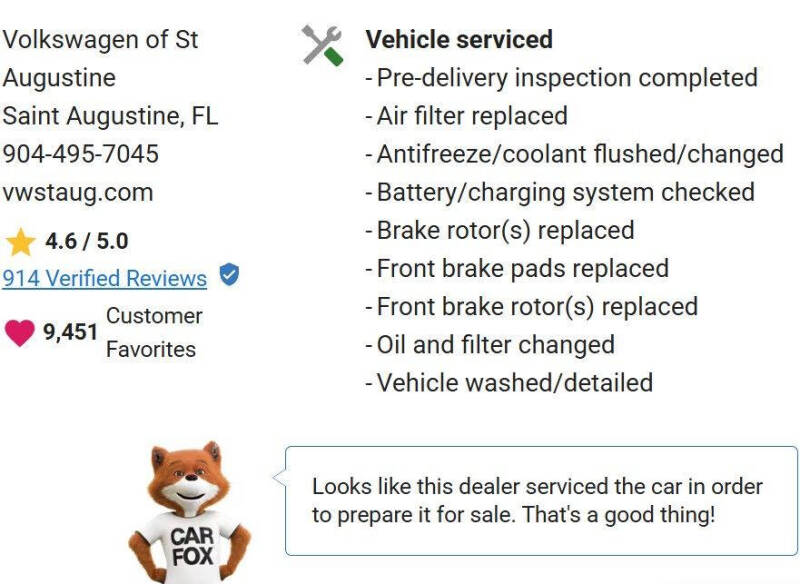Click the 9,451 favorites count
This screenshot has width=800, height=584.
pyautogui.click(x=70, y=332)
